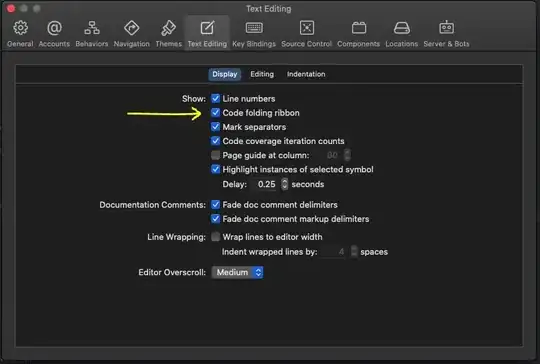Switch to the Indentation tab
This screenshot has width=540, height=364.
[306, 74]
